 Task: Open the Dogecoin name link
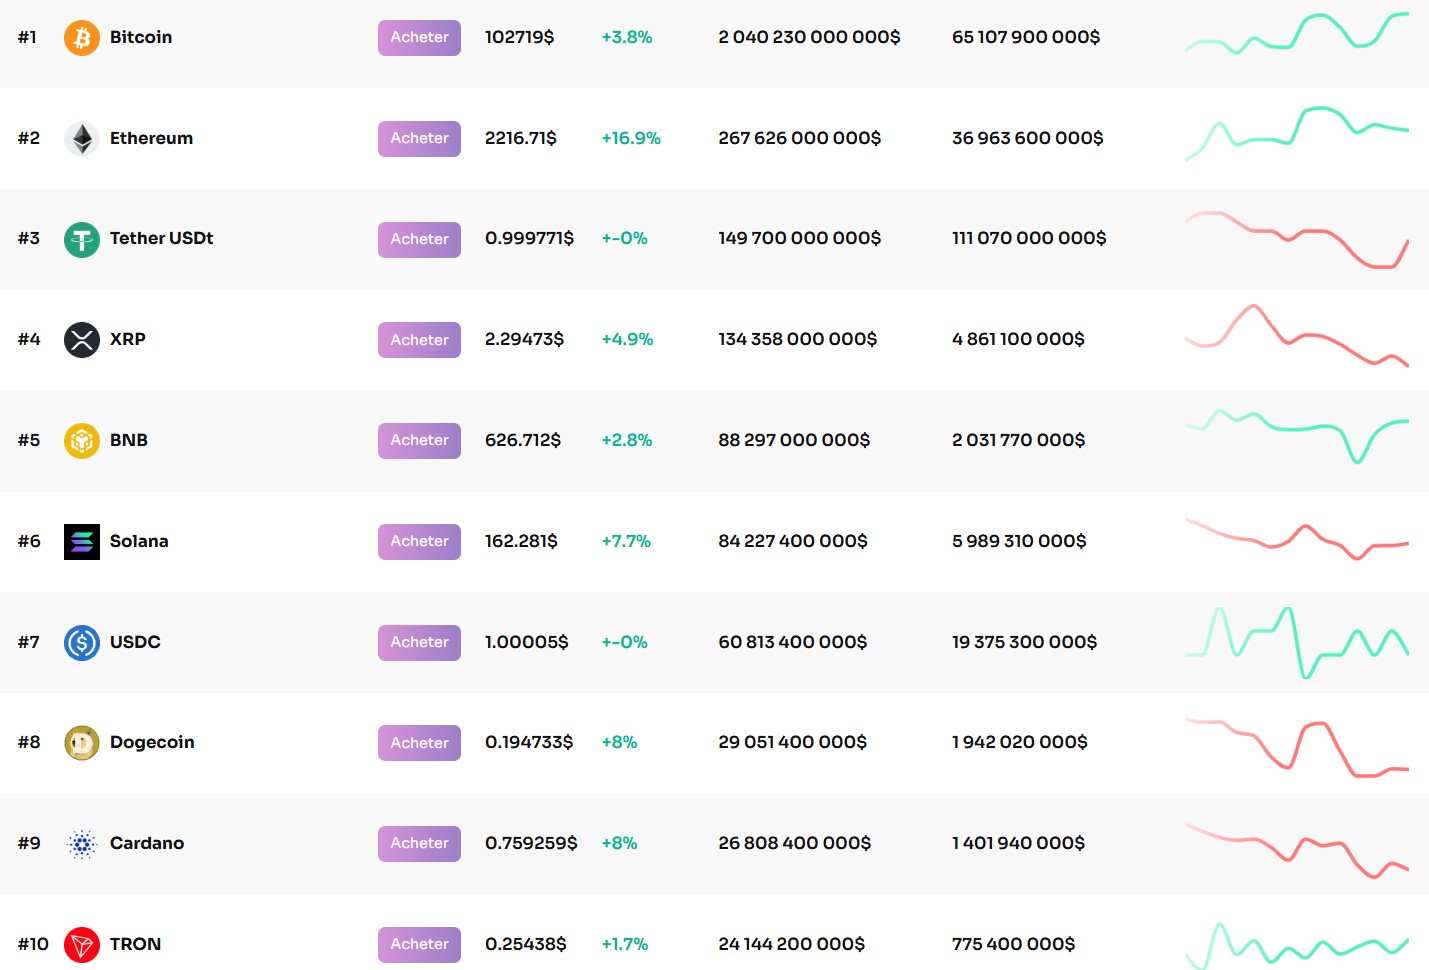pyautogui.click(x=152, y=742)
